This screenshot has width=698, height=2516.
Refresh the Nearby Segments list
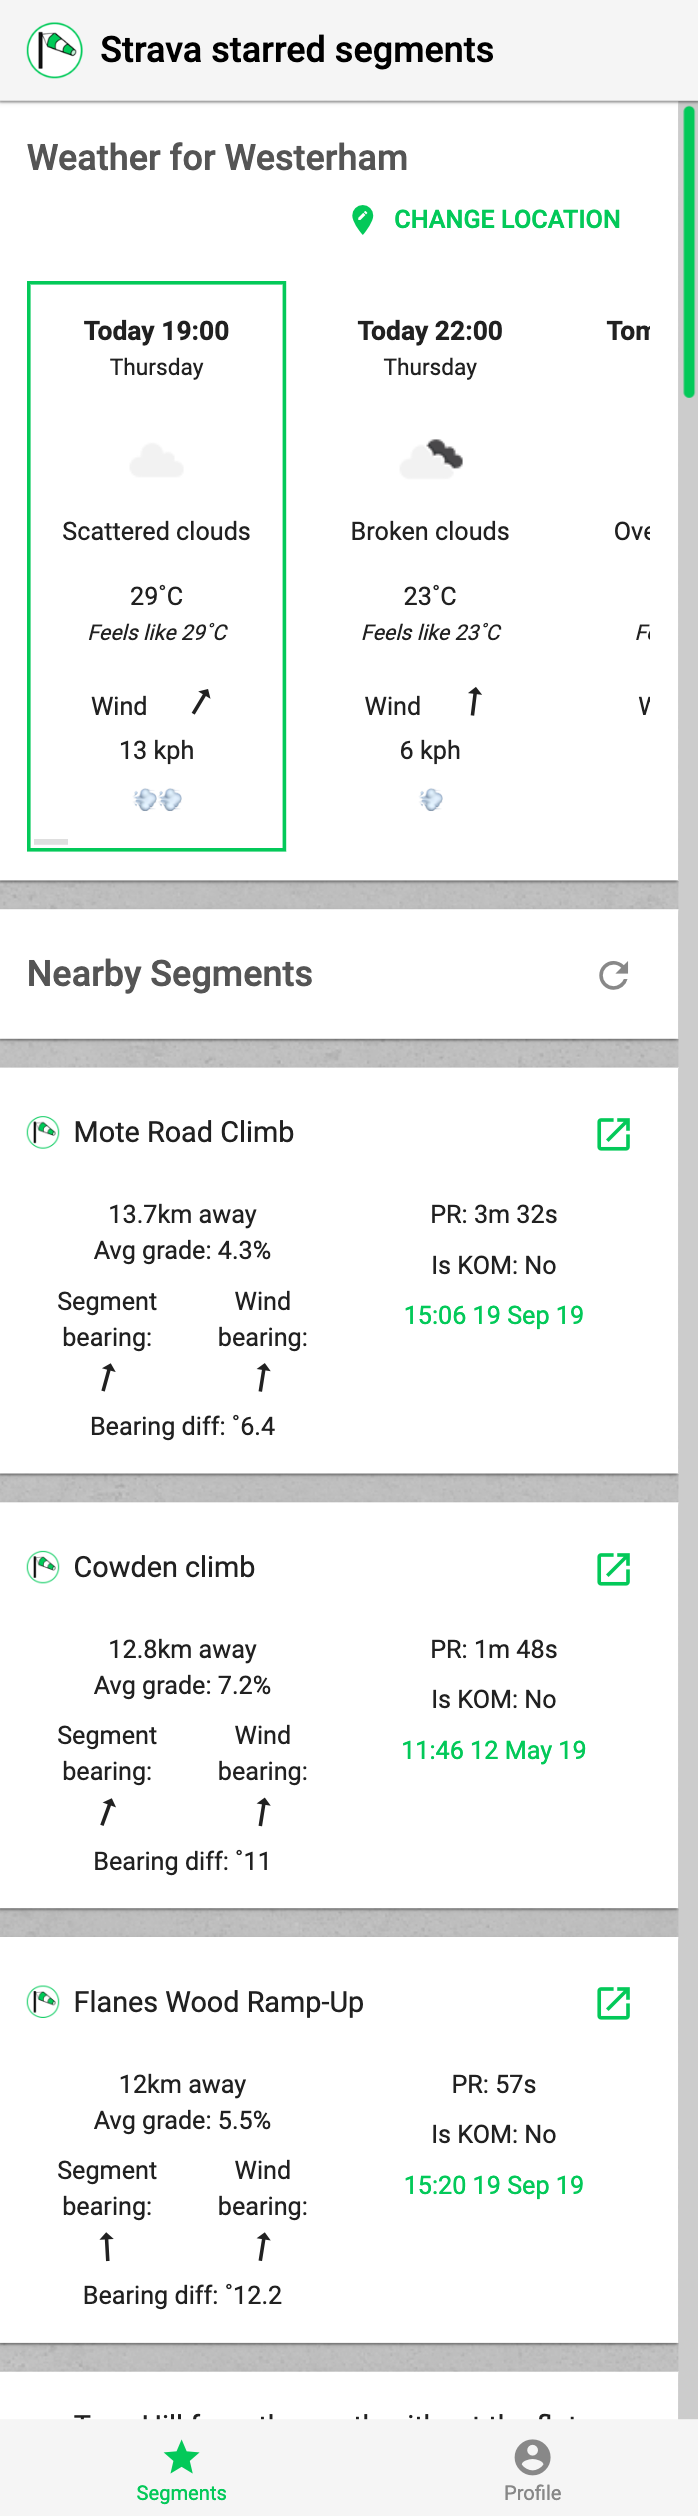click(613, 975)
